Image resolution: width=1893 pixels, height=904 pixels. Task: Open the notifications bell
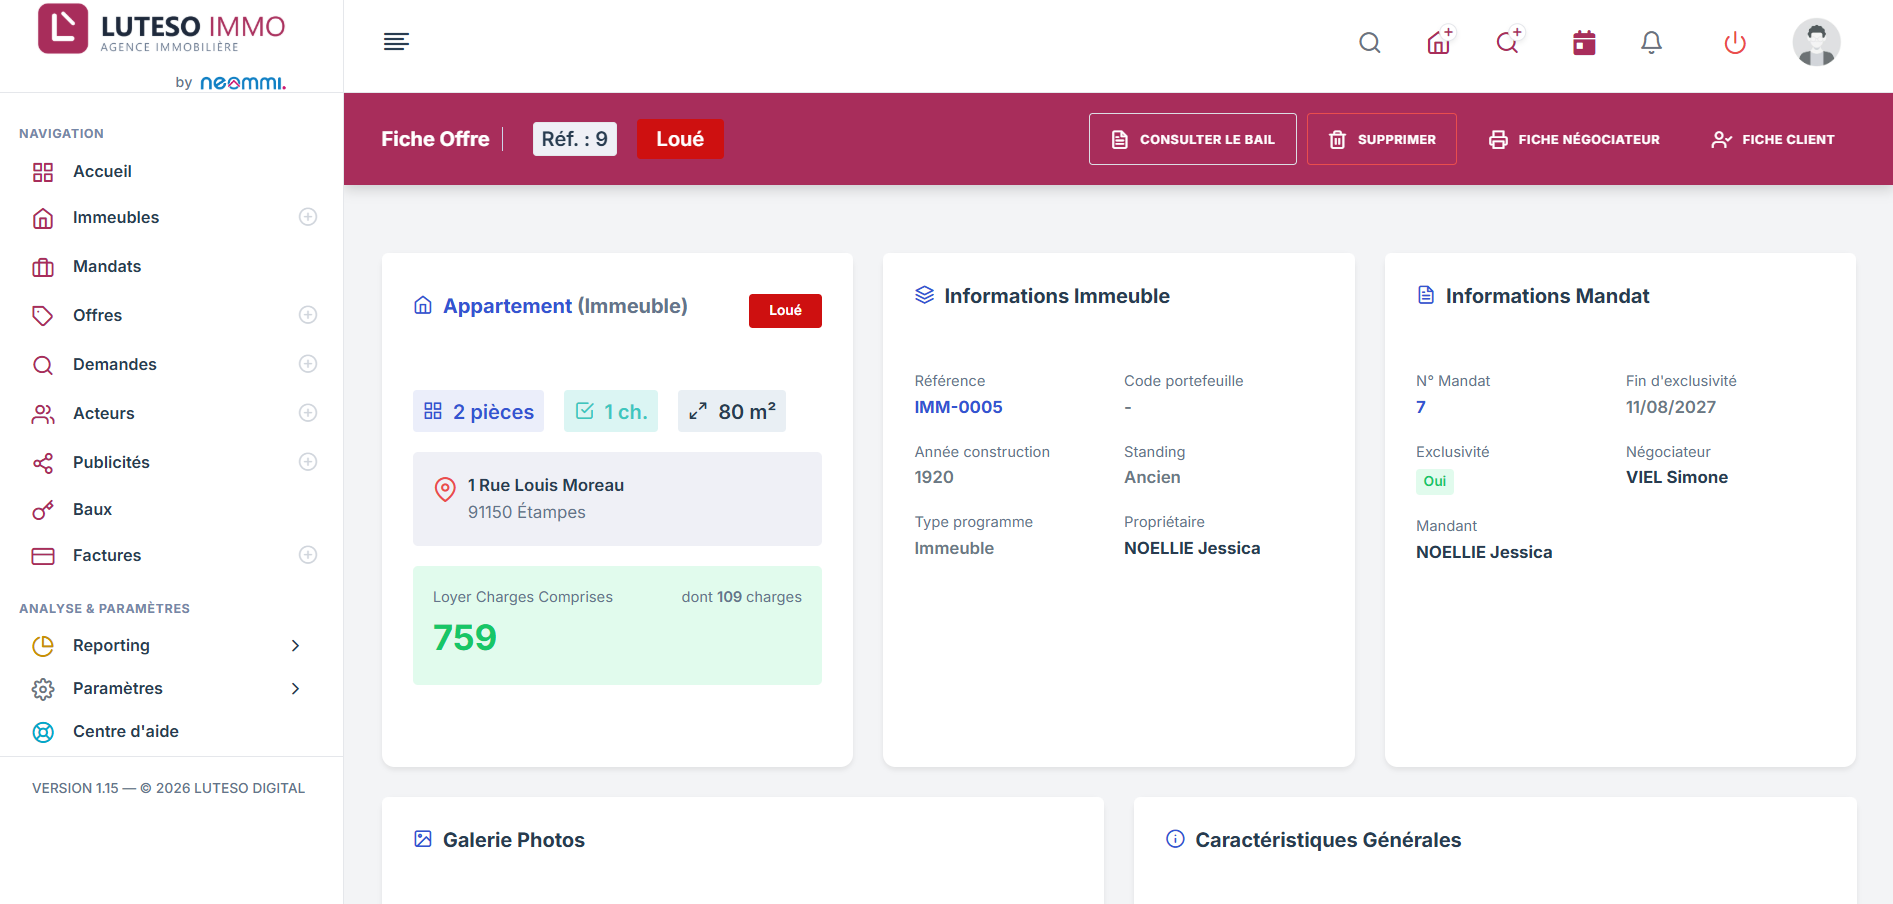coord(1652,42)
